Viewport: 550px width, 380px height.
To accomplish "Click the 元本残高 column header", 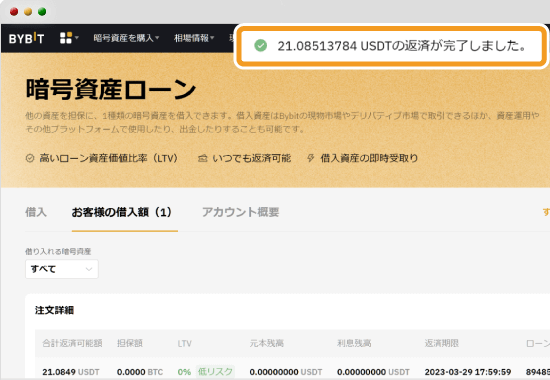I will [x=267, y=343].
